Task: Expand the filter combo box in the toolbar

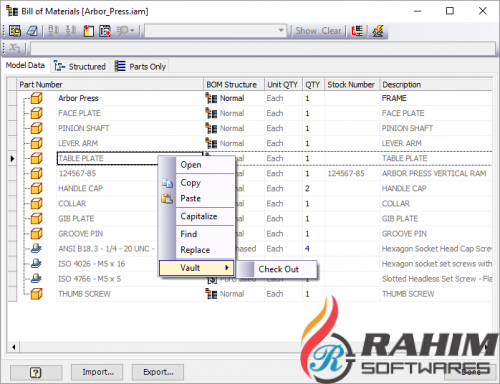Action: (281, 31)
